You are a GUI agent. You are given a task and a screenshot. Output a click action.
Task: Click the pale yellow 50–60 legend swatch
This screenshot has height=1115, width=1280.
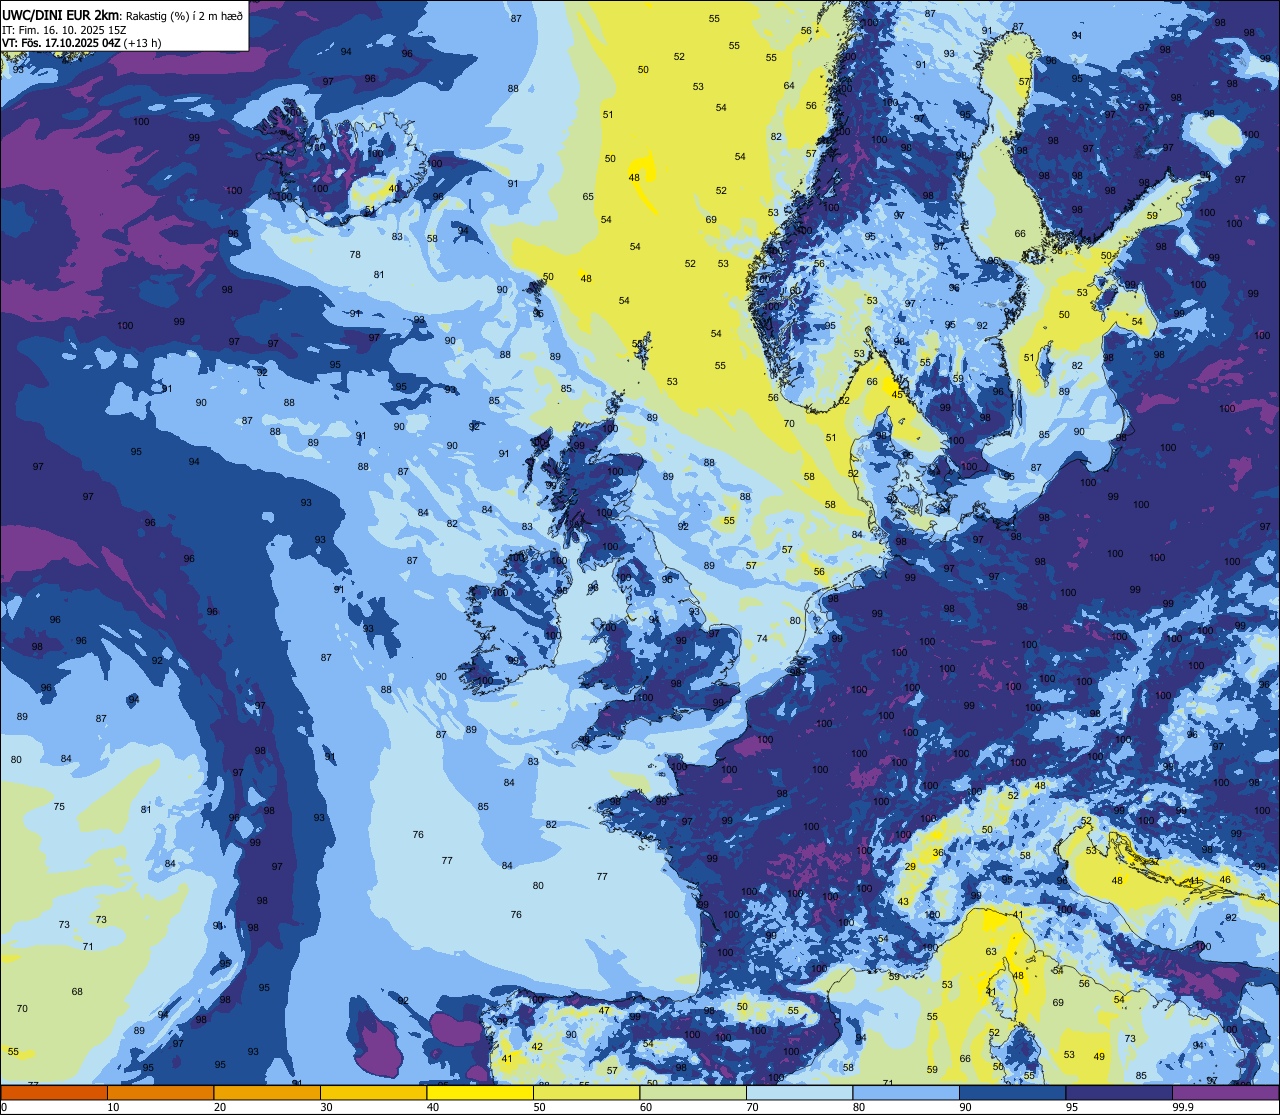587,1092
